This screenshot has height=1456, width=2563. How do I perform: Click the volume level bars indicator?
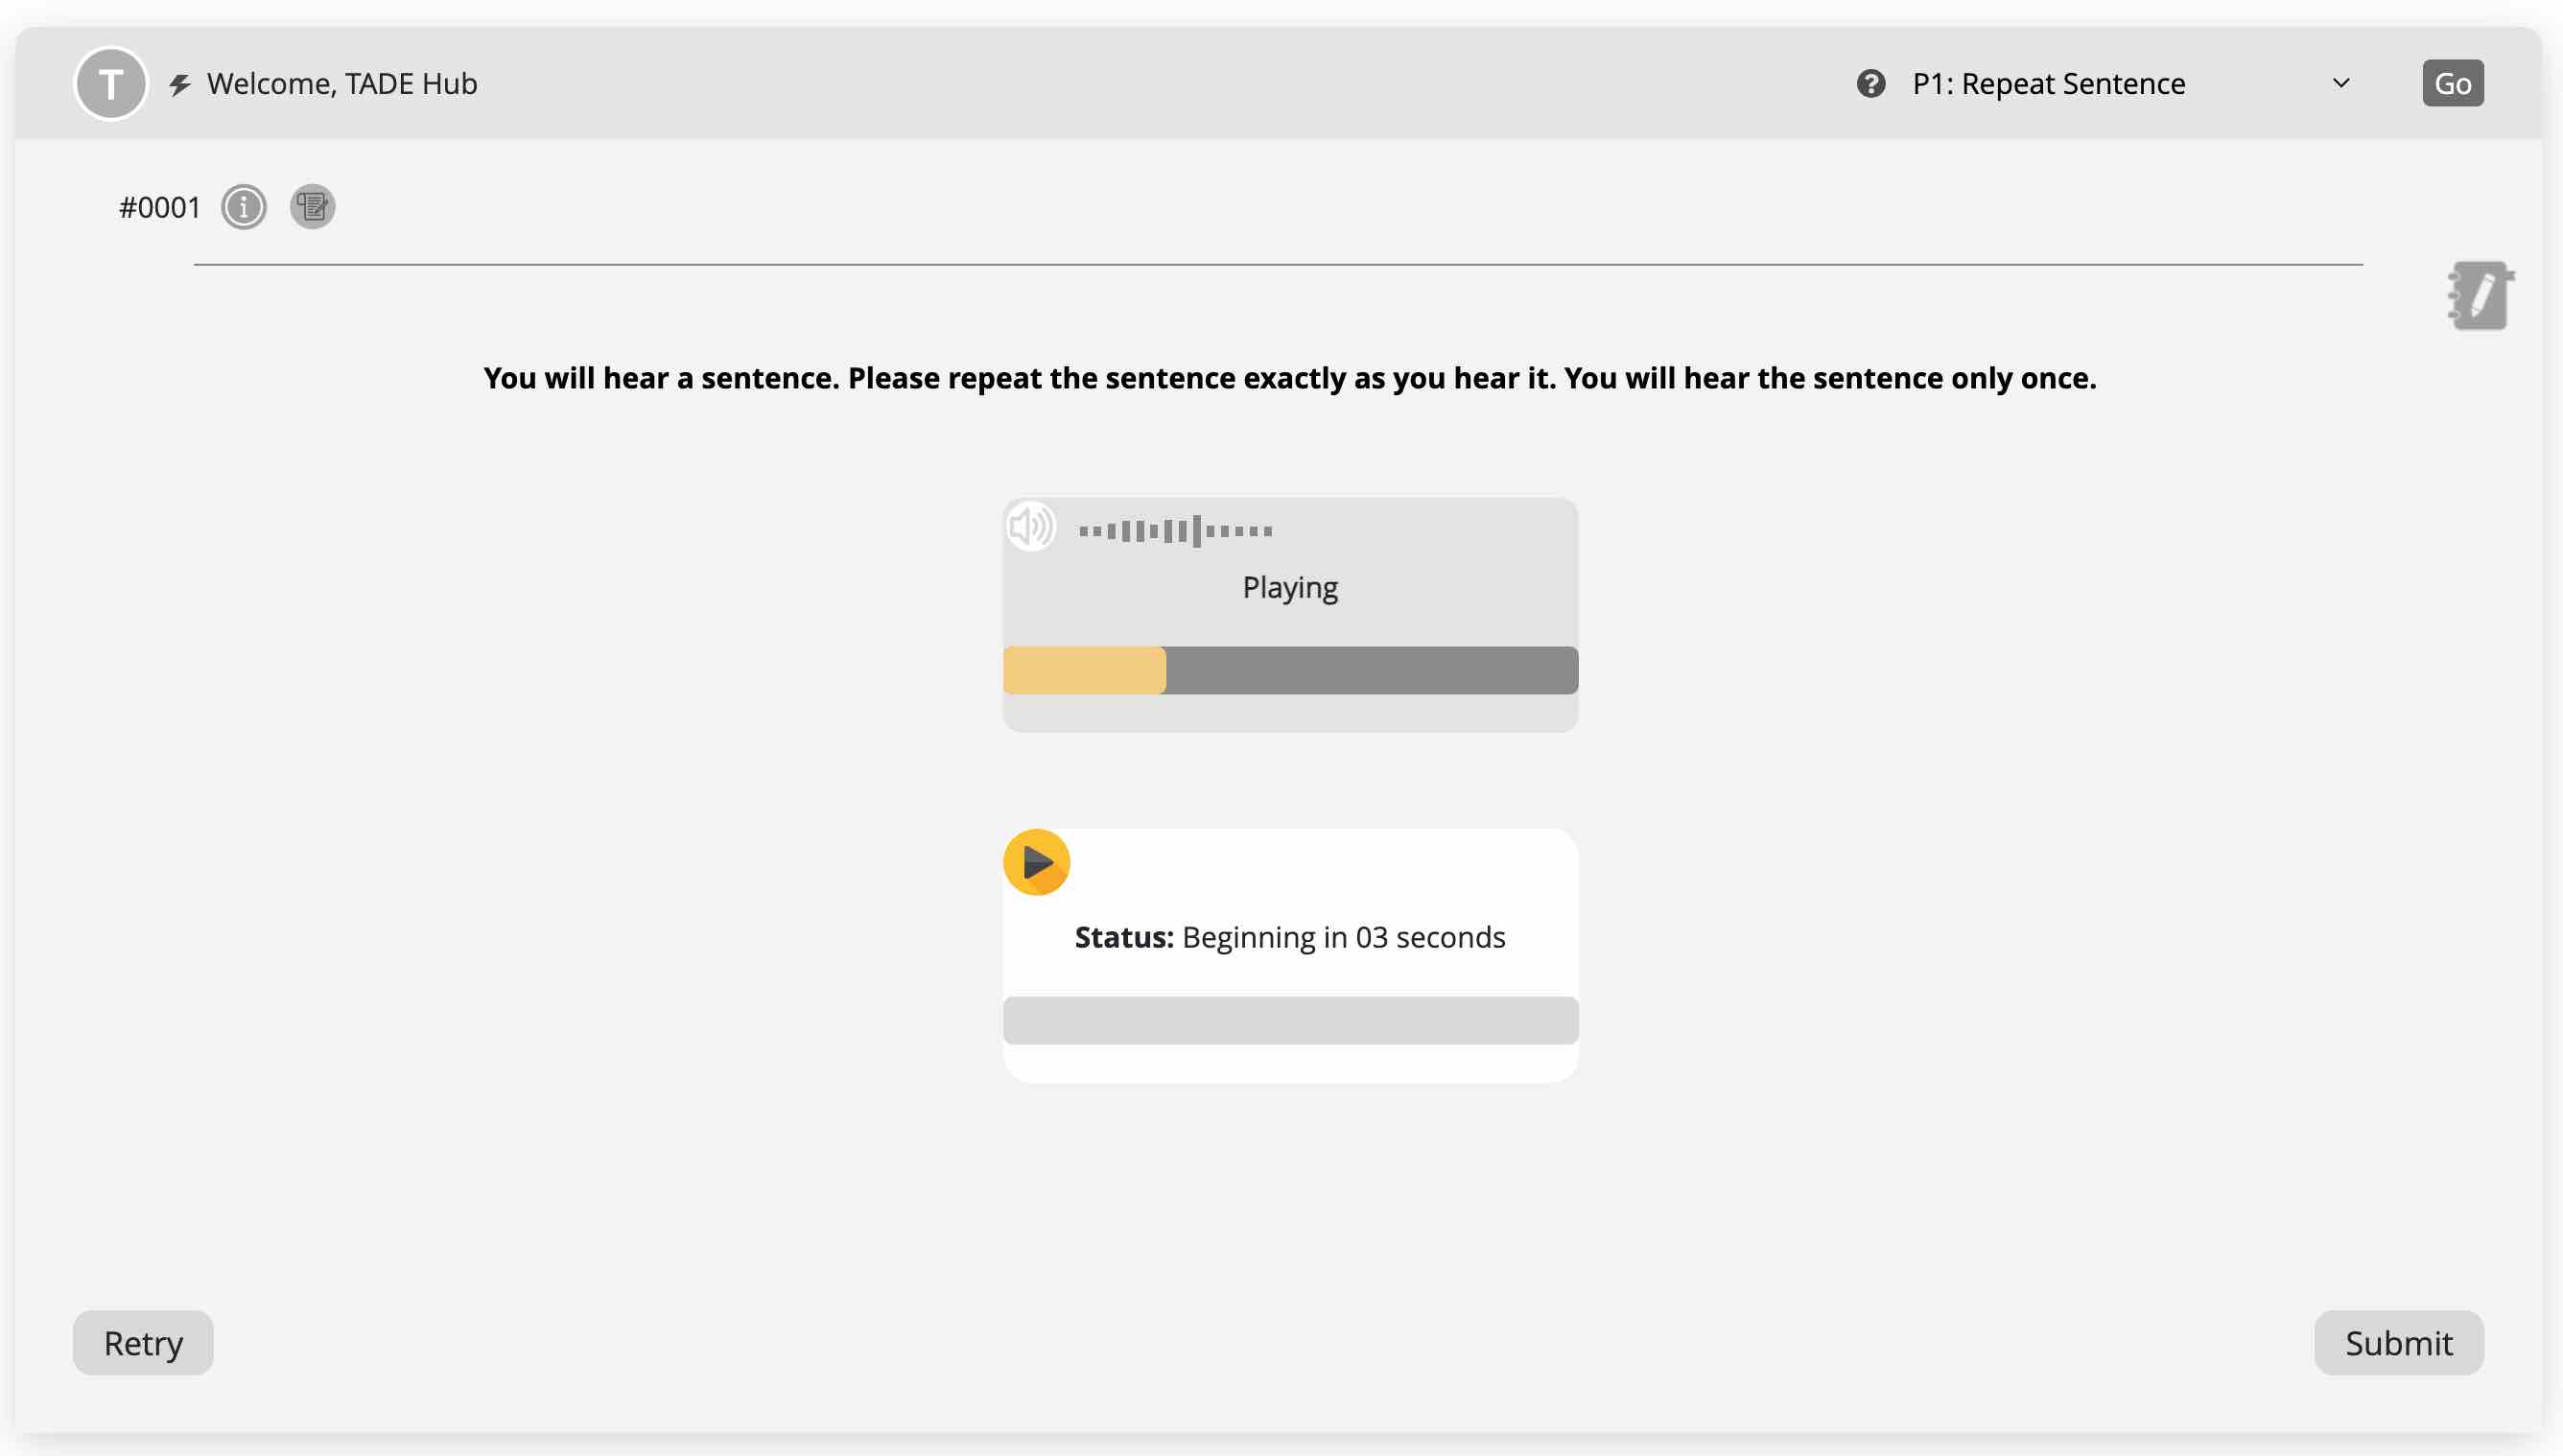coord(1176,531)
